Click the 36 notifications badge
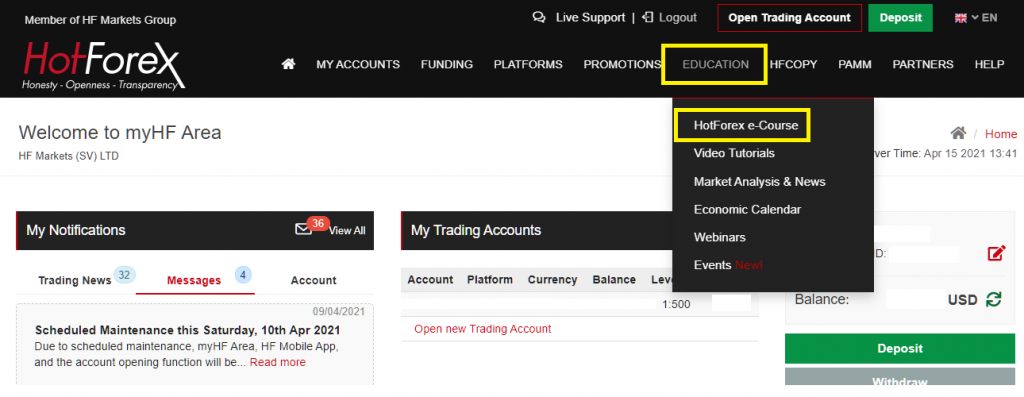 click(318, 223)
